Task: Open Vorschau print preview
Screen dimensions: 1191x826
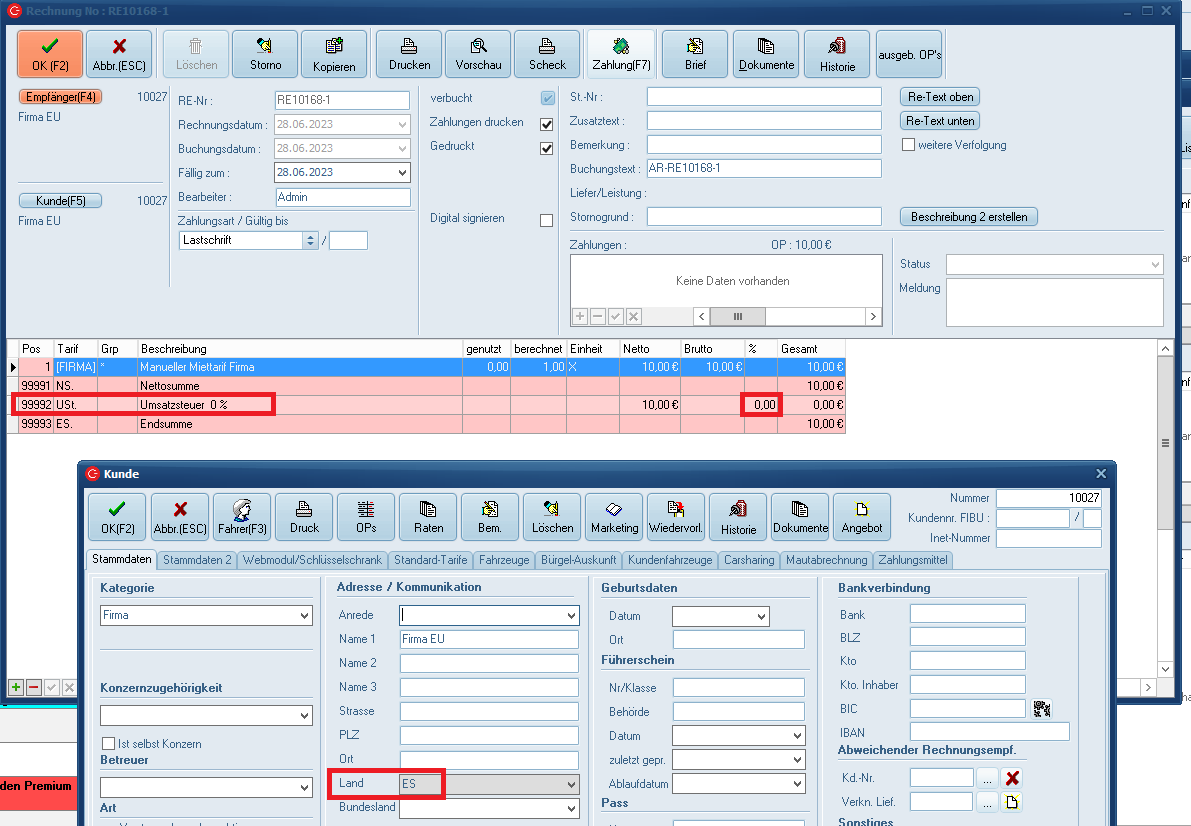Action: (478, 54)
